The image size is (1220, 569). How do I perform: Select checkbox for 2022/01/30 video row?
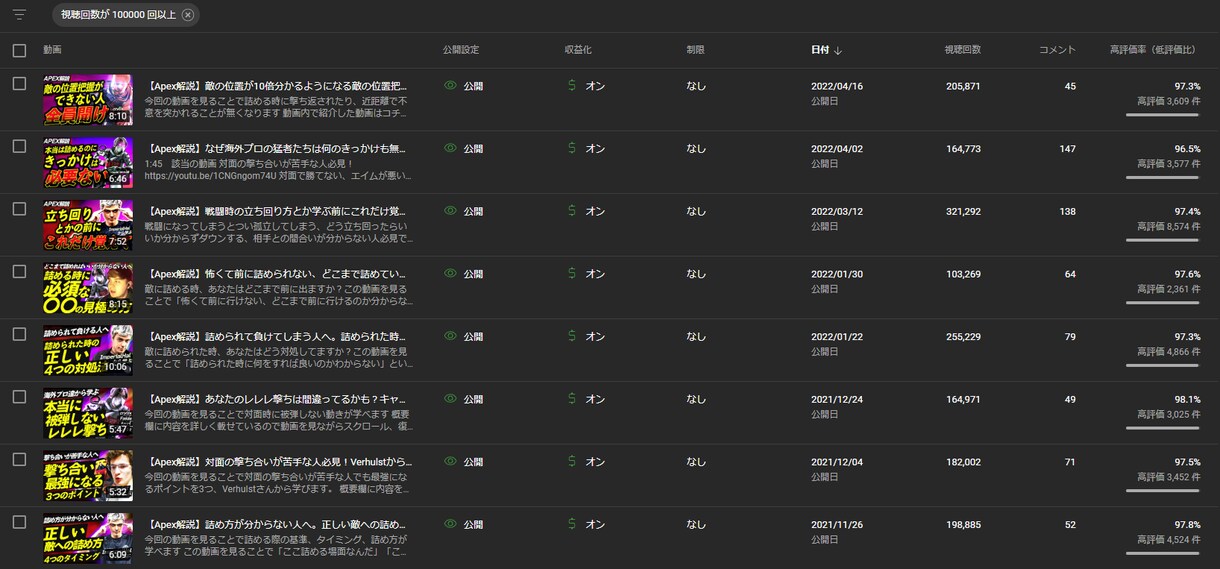tap(19, 271)
